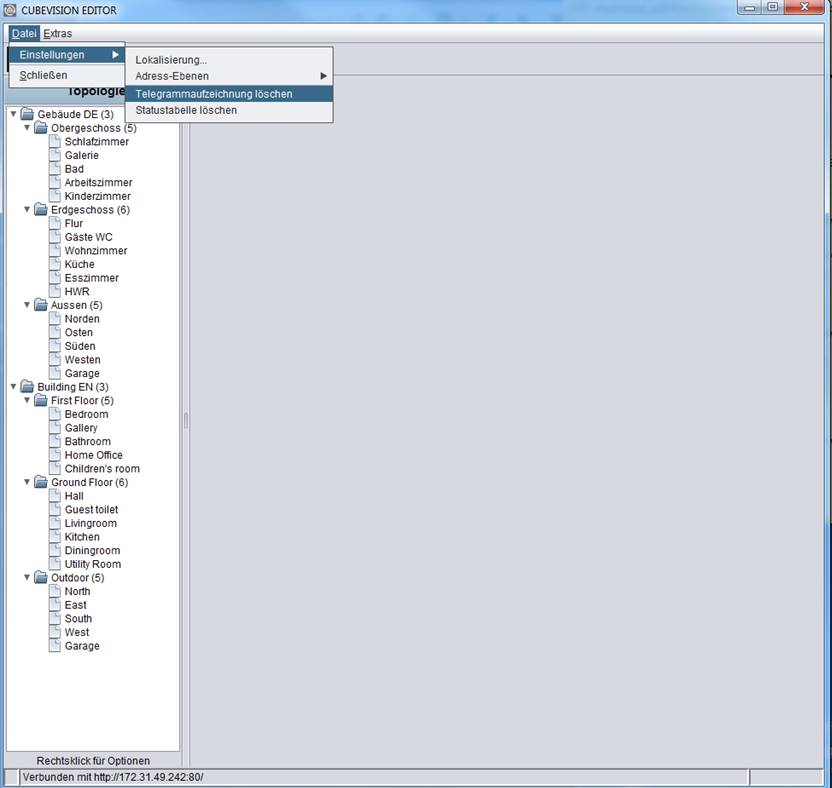Select Children's room tree entry
Image resolution: width=832 pixels, height=788 pixels.
tap(102, 469)
